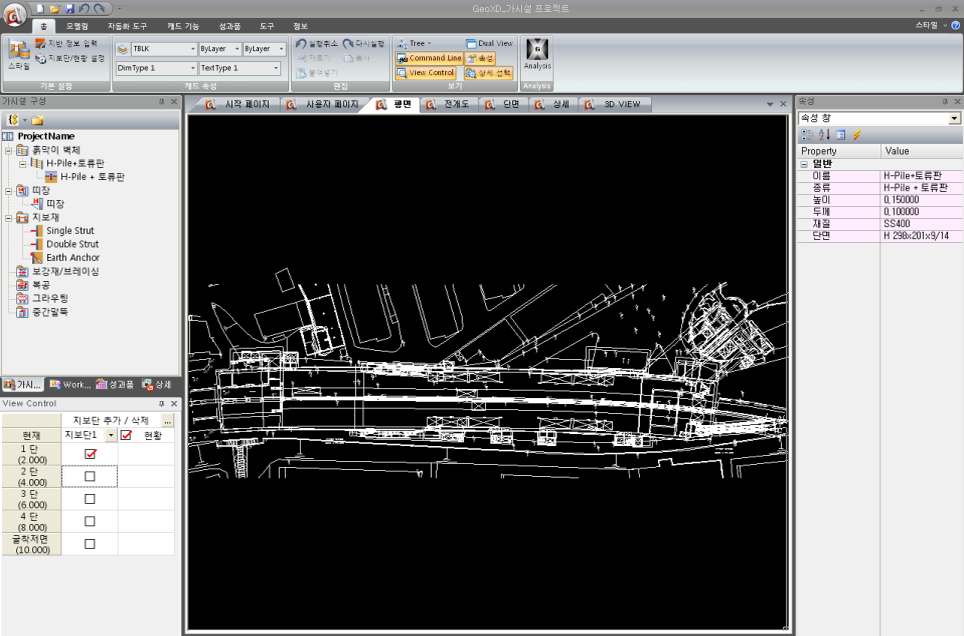Check the 2 단 (4.000) checkbox
Image resolution: width=964 pixels, height=636 pixels.
[x=90, y=477]
